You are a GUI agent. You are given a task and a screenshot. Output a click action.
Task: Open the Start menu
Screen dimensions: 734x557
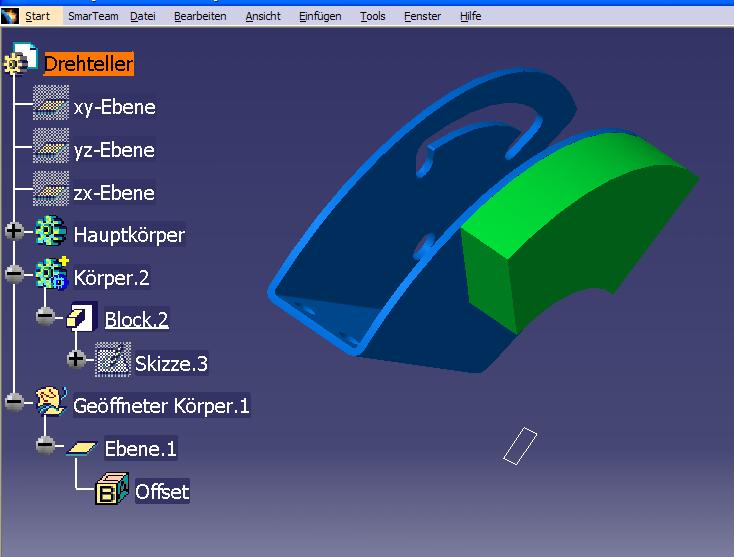click(x=37, y=16)
